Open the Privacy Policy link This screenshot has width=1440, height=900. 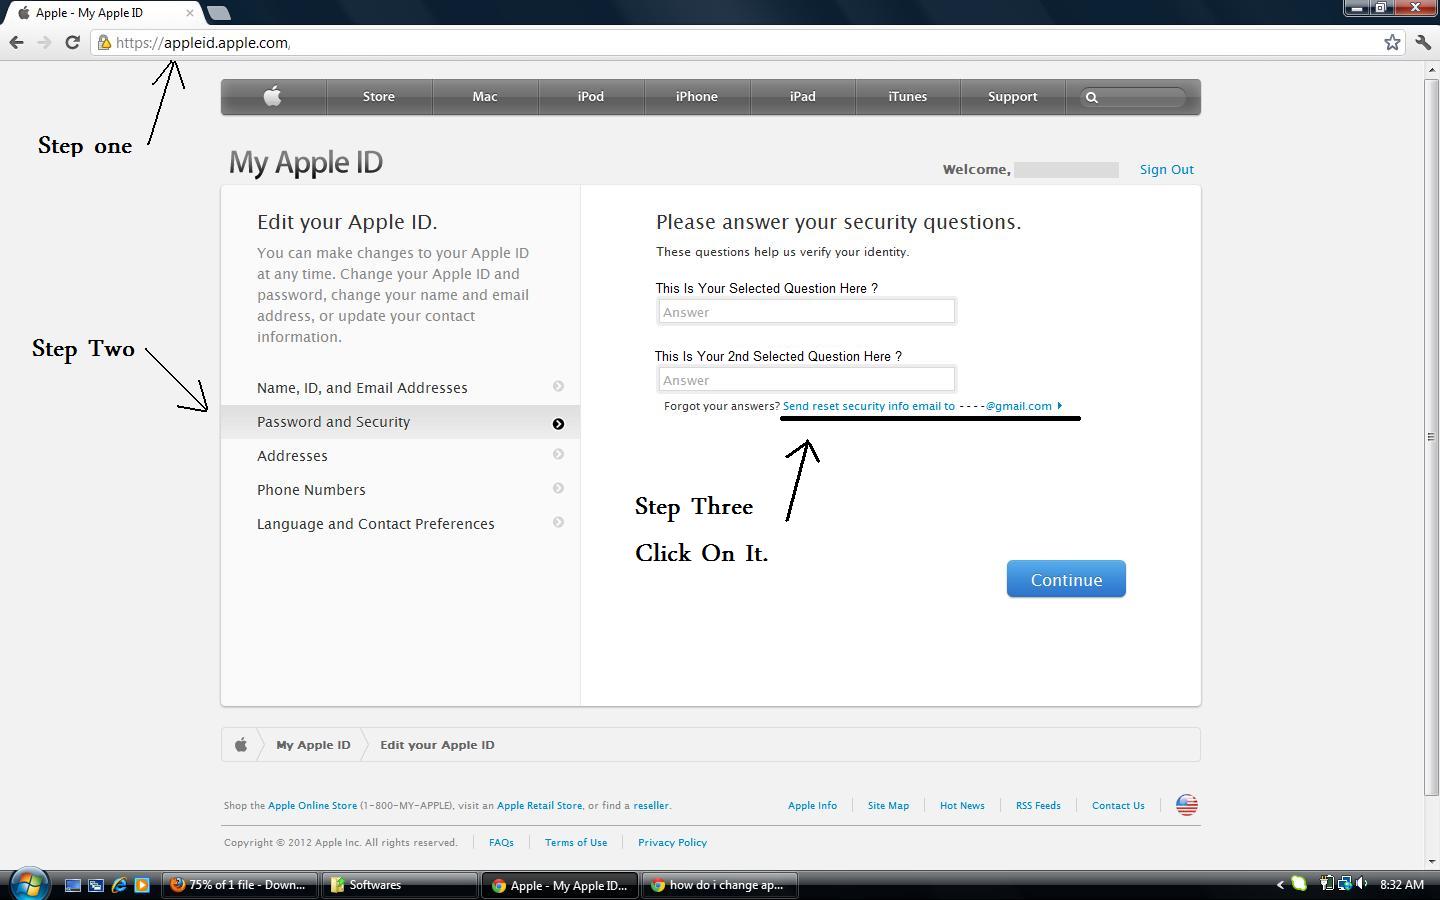click(672, 842)
